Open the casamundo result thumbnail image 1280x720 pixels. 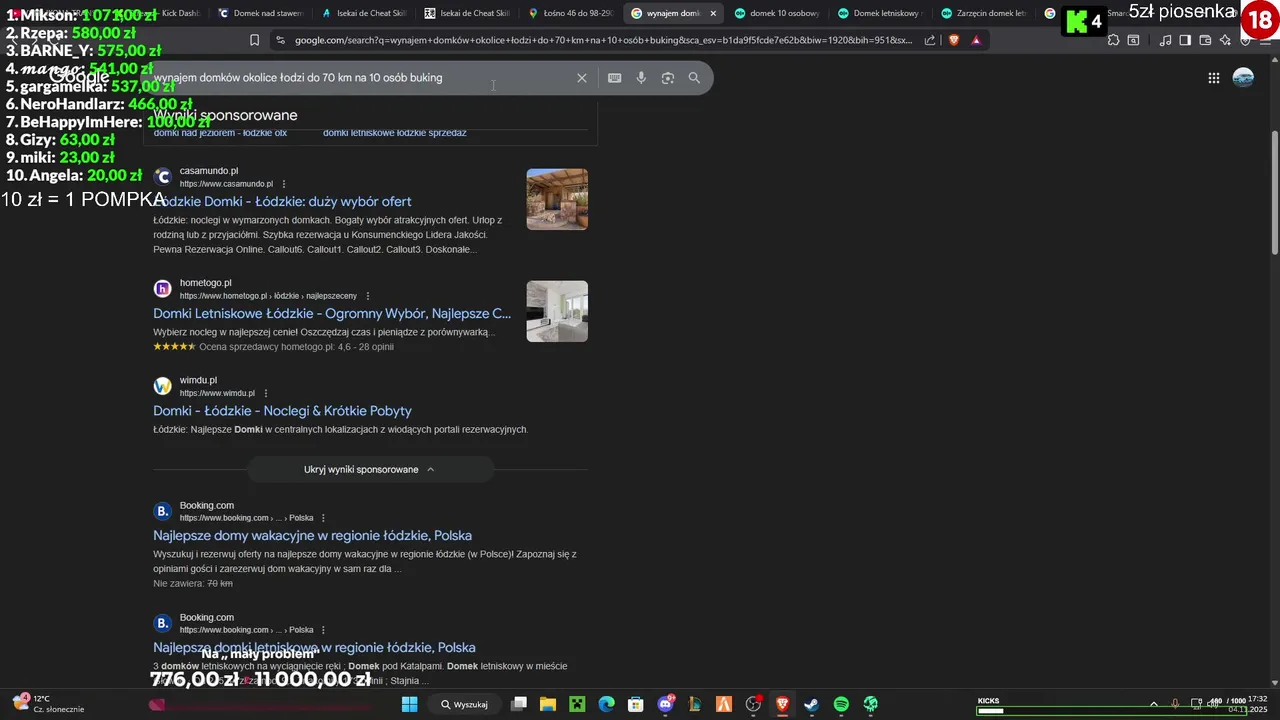coord(557,199)
